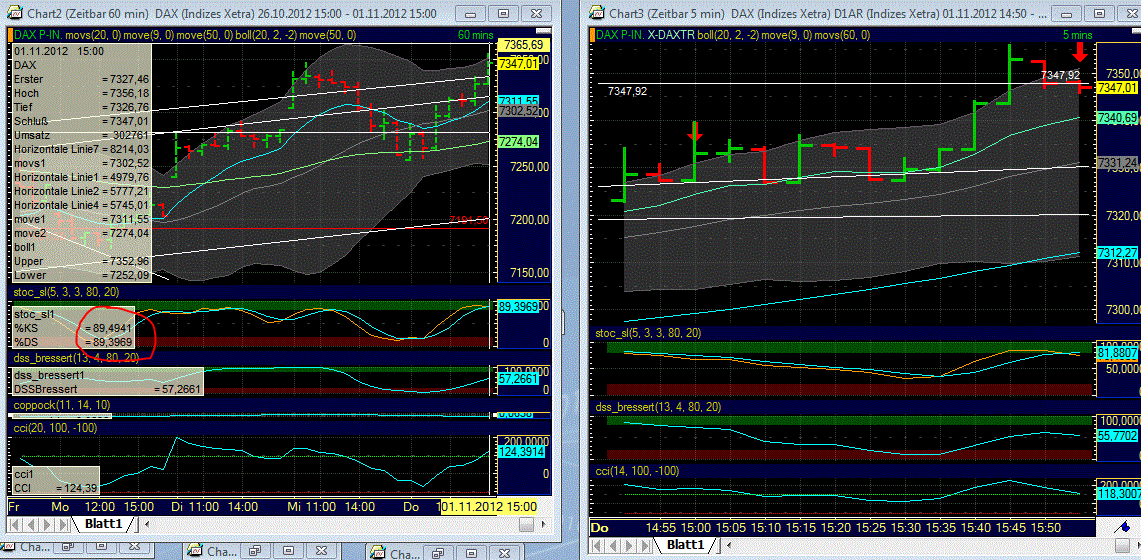
Task: Click the green 7274,04 price label
Action: 518,142
